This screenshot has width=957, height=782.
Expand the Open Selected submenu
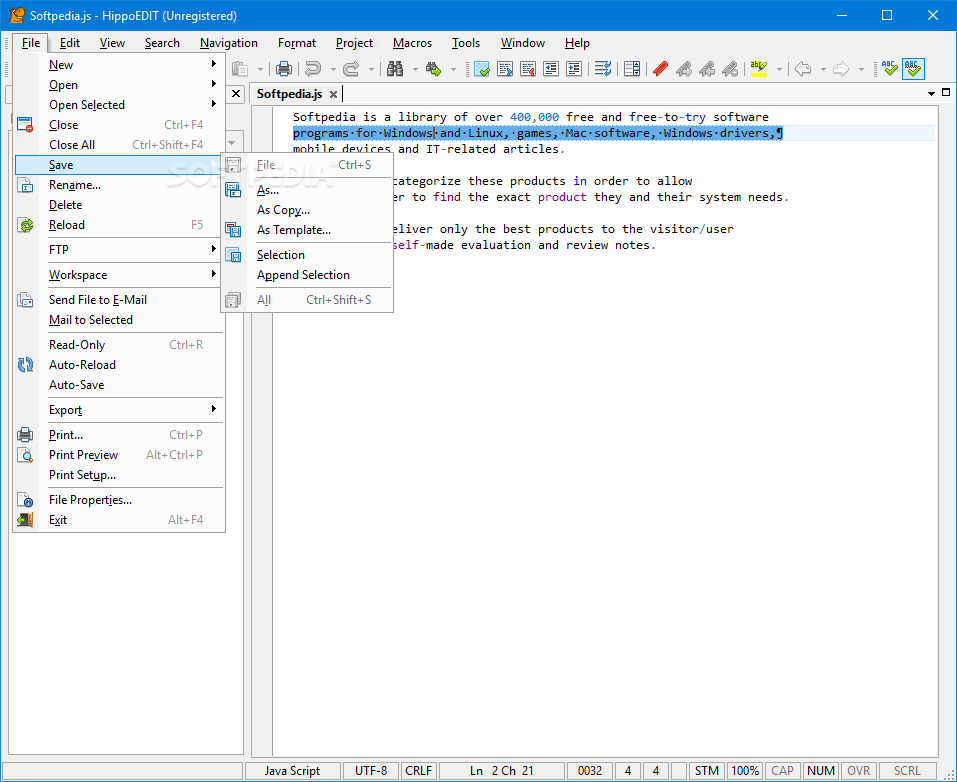pos(119,105)
